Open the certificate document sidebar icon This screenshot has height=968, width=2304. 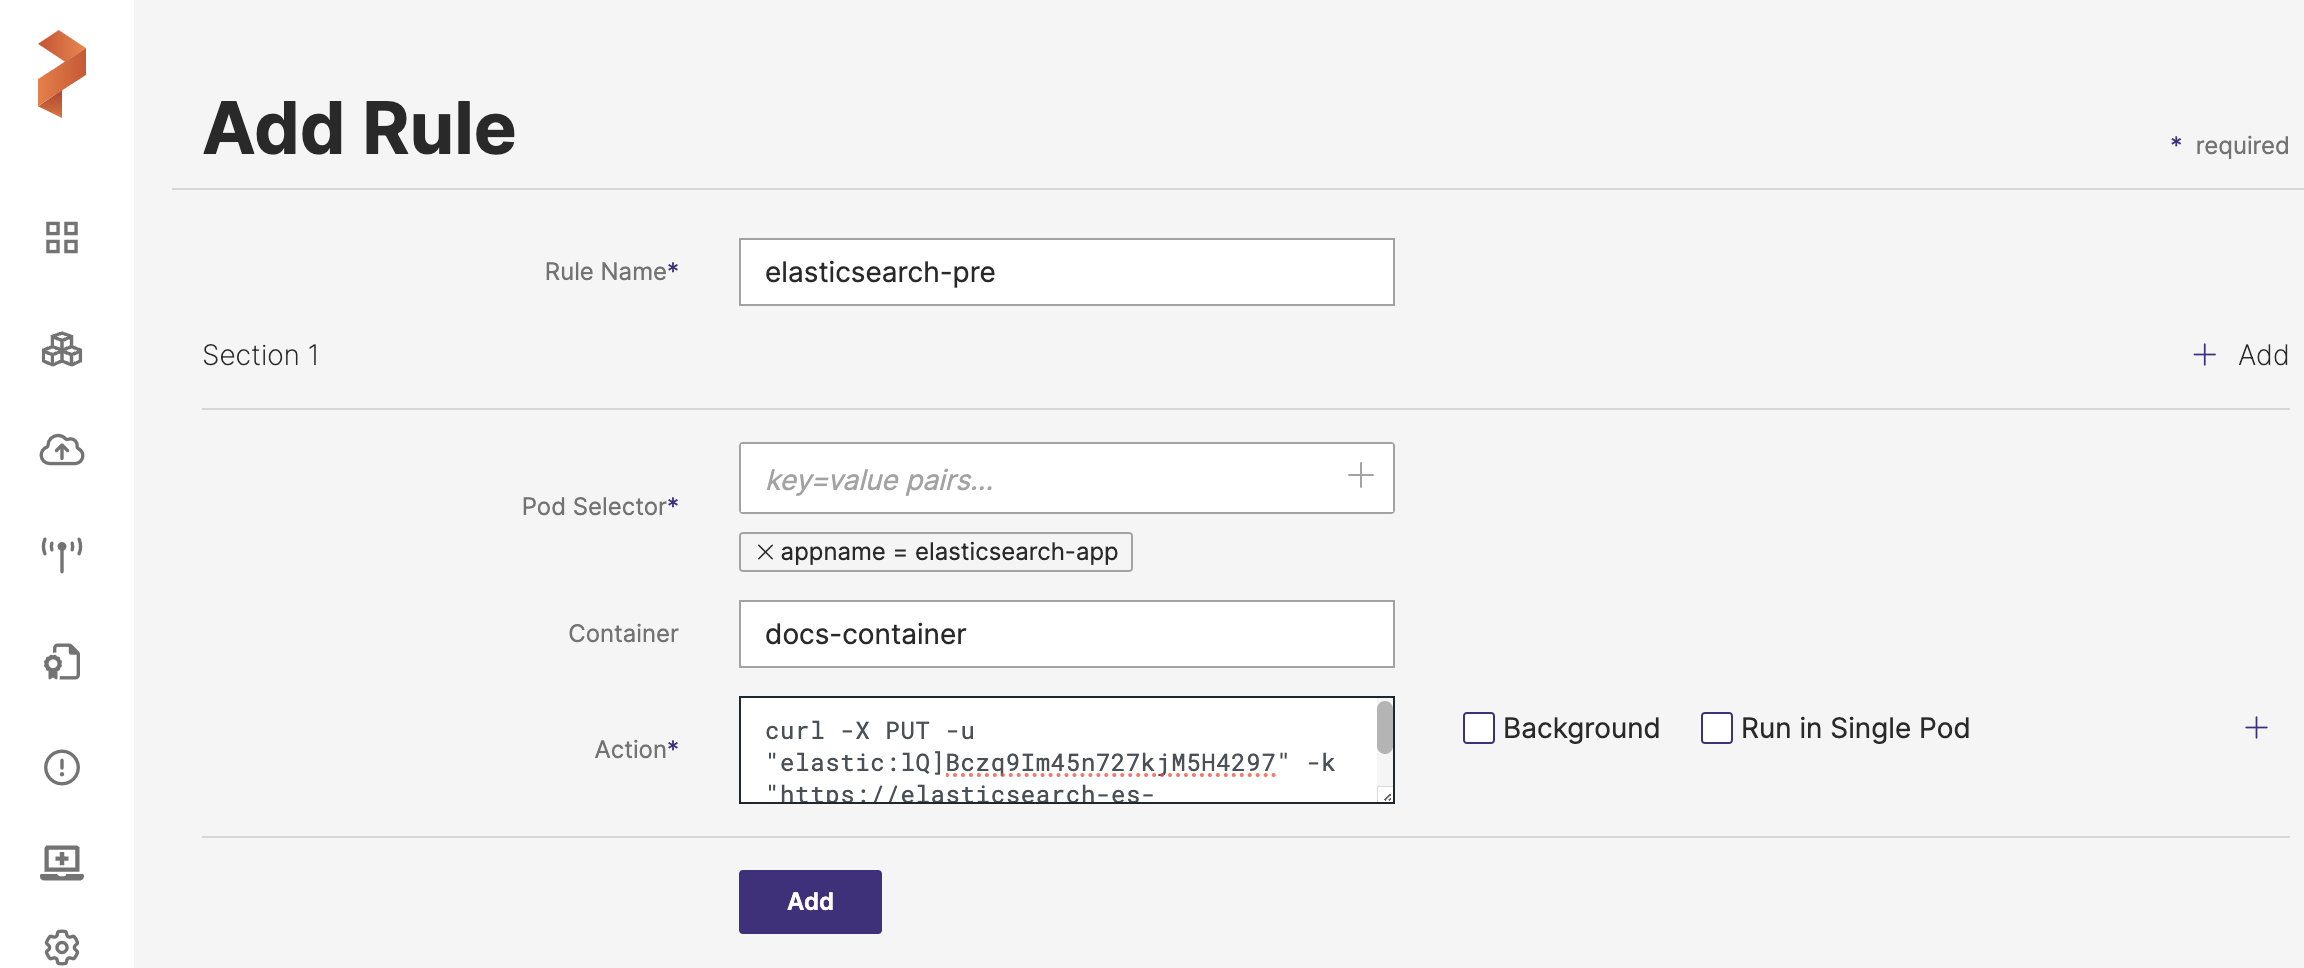[x=62, y=662]
